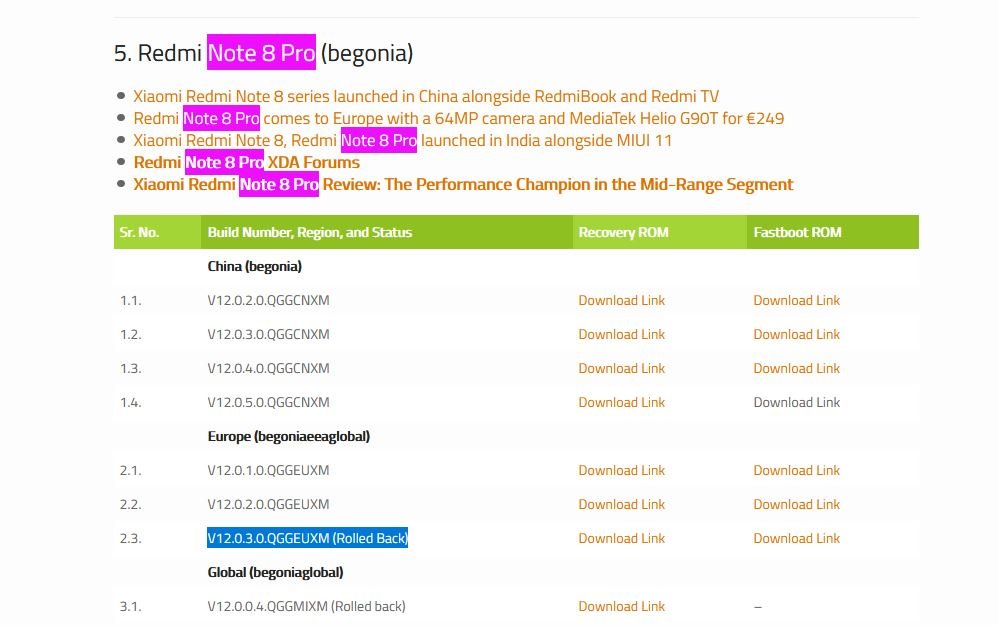Click build number V12.0.1.0.QGGEUXM
Viewport: 998px width, 625px height.
(269, 470)
